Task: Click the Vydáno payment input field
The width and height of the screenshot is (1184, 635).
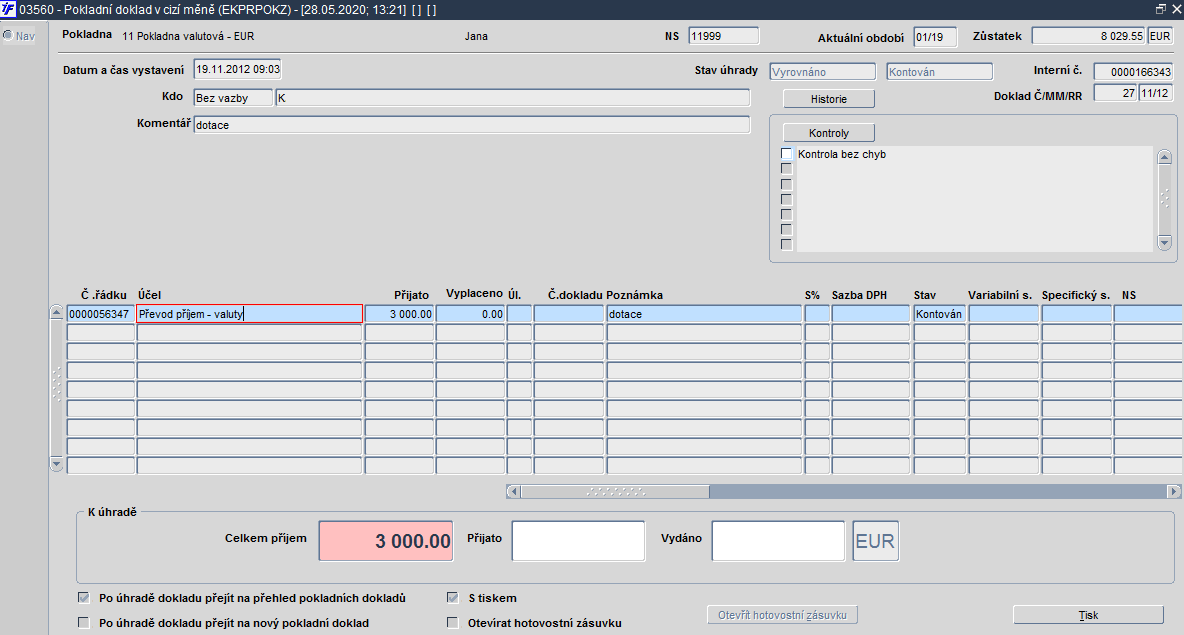Action: 778,541
